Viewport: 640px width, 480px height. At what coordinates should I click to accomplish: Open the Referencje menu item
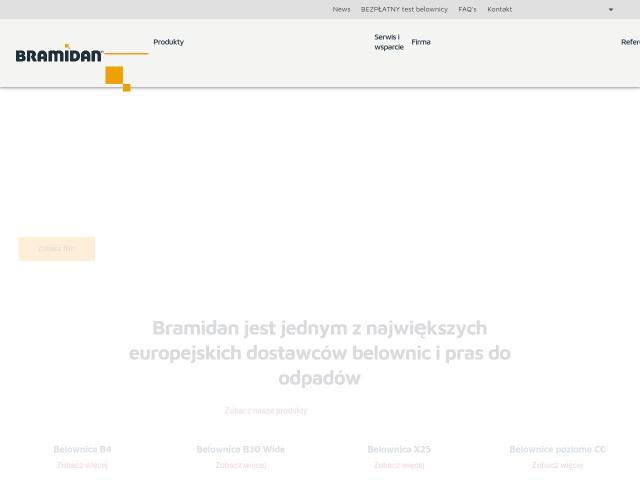[x=631, y=42]
